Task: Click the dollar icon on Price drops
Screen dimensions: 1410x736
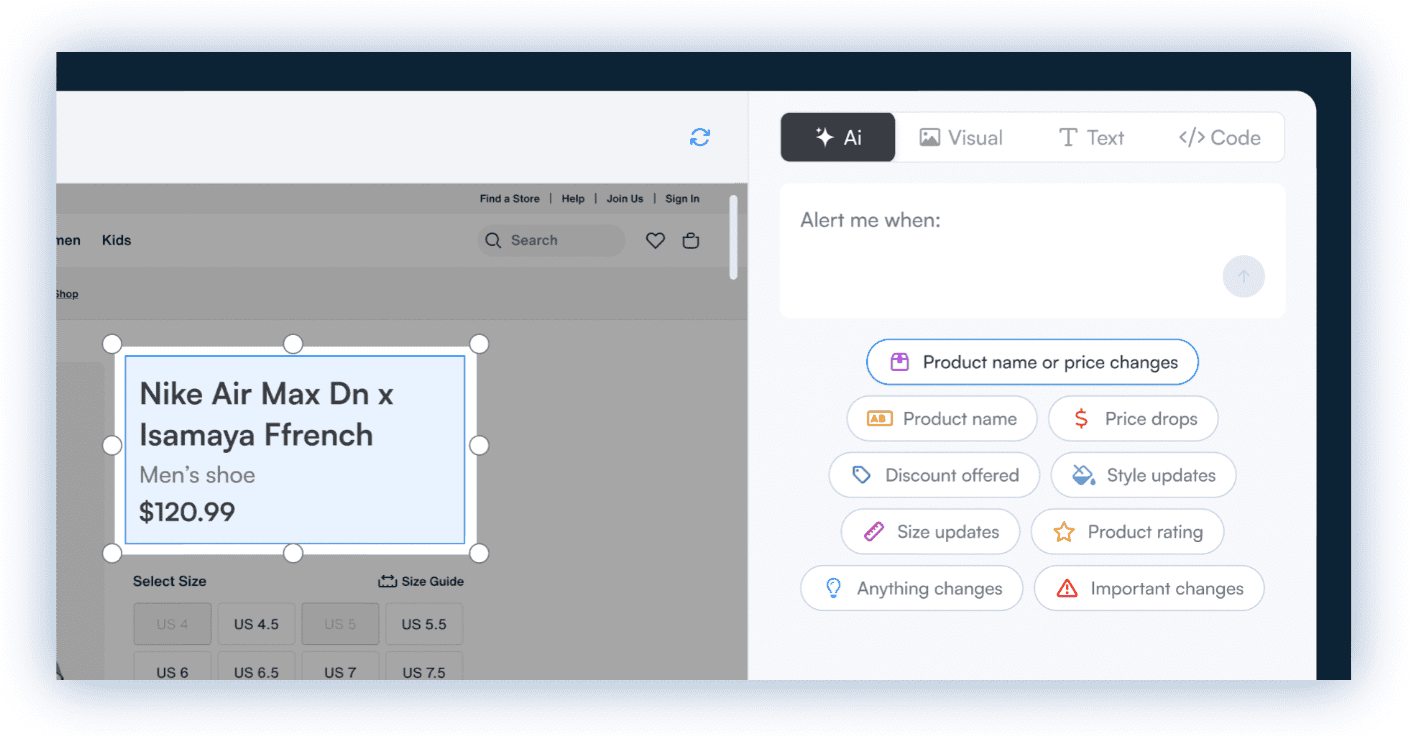Action: coord(1081,419)
